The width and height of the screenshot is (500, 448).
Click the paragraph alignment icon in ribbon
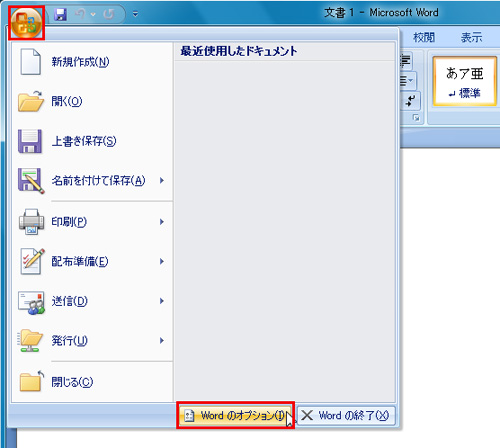[x=406, y=61]
